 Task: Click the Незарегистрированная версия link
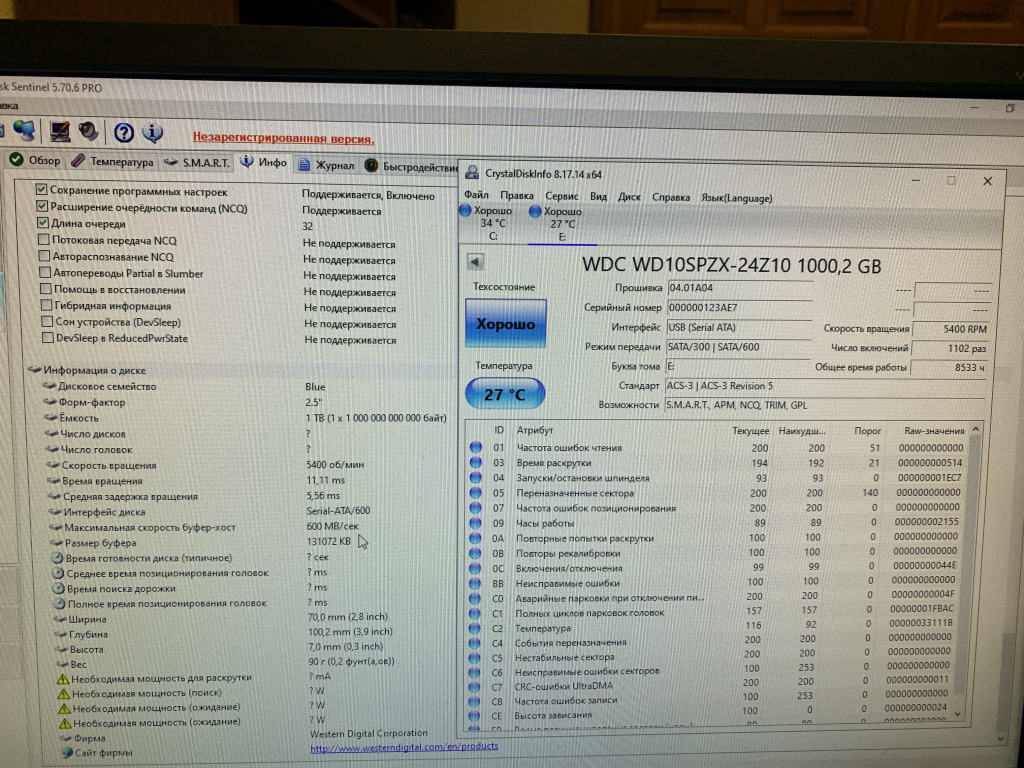click(283, 138)
